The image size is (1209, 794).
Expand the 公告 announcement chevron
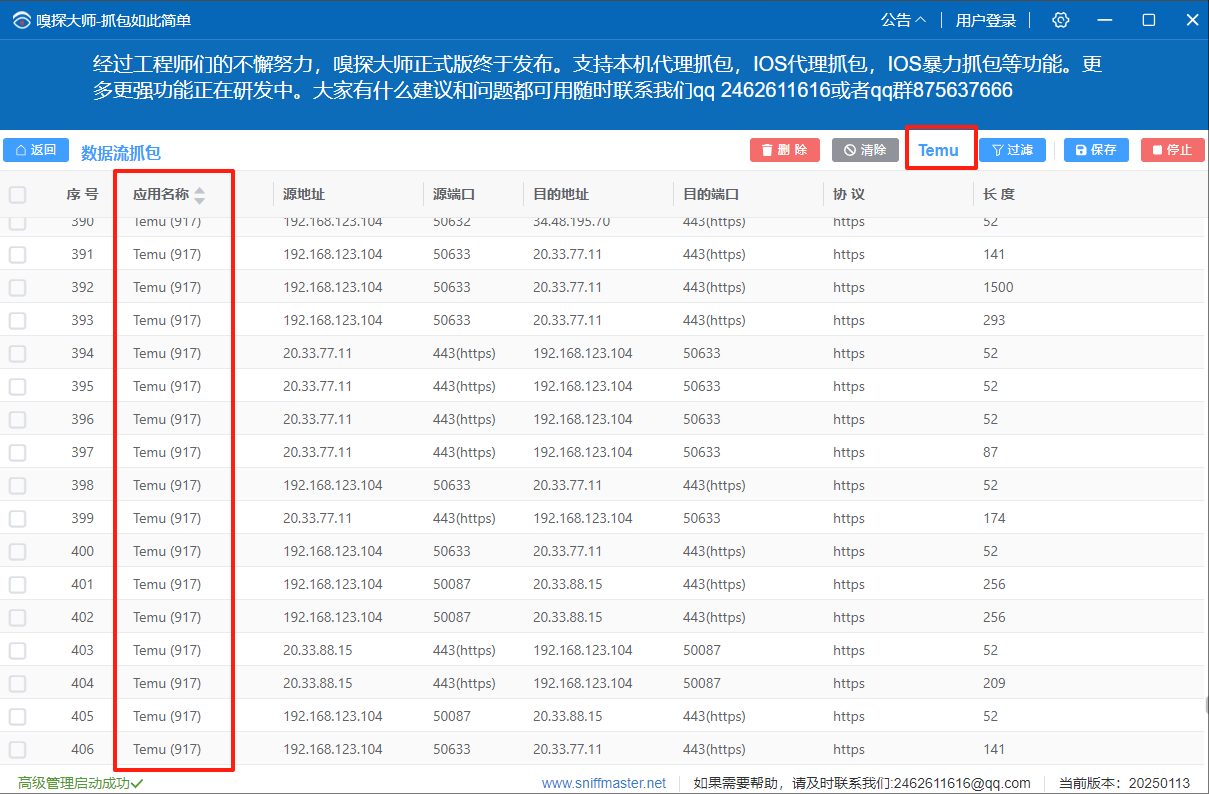click(x=921, y=20)
